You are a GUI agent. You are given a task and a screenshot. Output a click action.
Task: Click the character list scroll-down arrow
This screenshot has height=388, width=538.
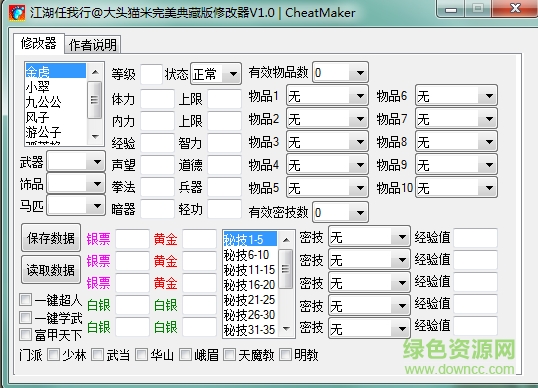coord(95,137)
